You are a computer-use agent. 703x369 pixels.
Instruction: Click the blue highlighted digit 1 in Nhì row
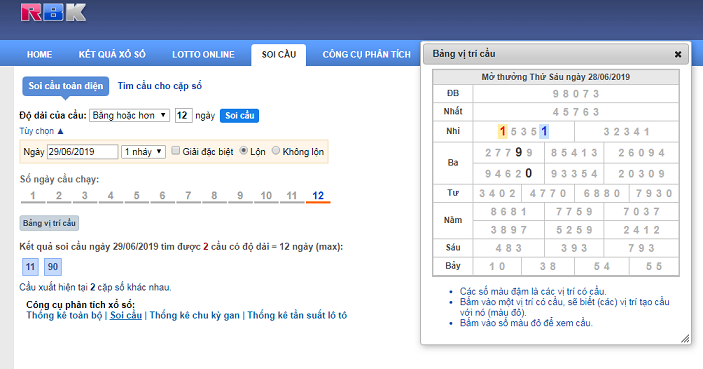pyautogui.click(x=544, y=131)
